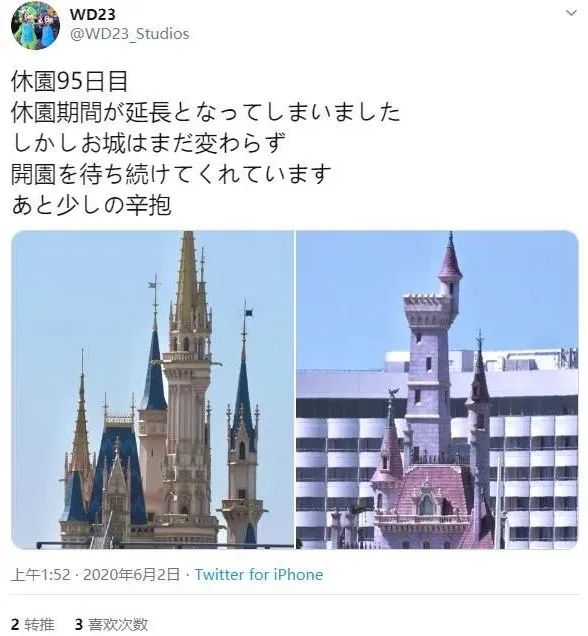Screen dimensions: 588x636
Task: Click the retweet count number 2
Action: pos(15,624)
